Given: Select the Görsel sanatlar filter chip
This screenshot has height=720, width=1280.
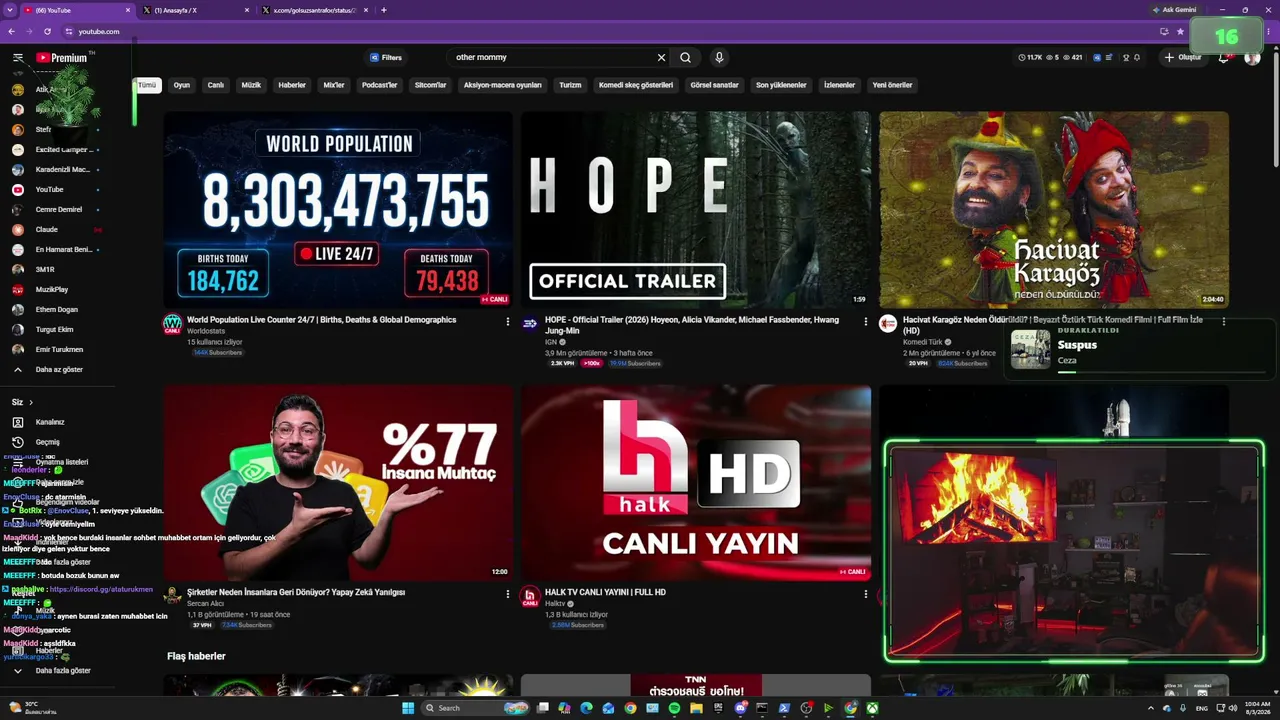Looking at the screenshot, I should [x=714, y=85].
